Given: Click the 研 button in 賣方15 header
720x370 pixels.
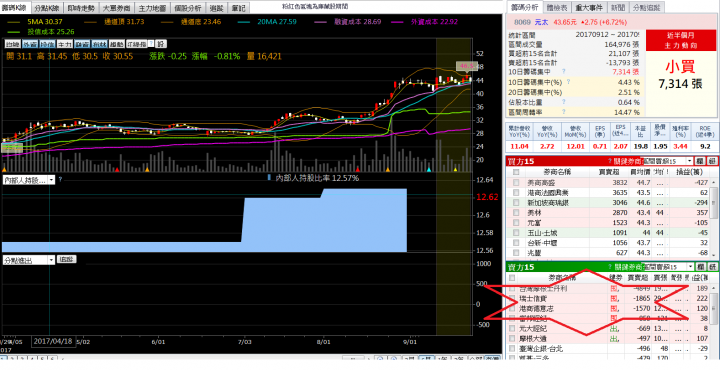Looking at the screenshot, I should pos(712,267).
